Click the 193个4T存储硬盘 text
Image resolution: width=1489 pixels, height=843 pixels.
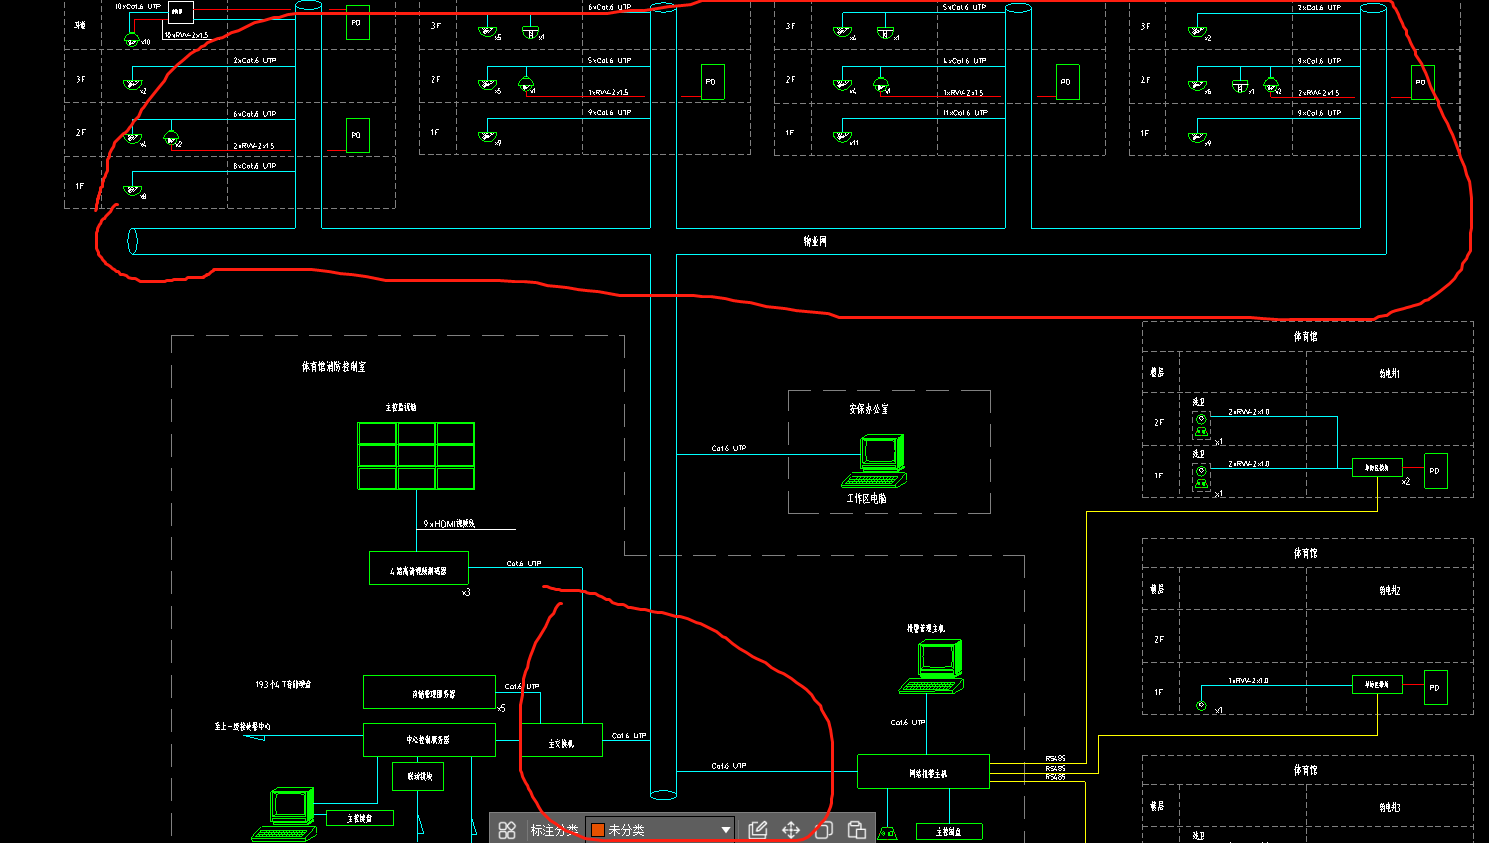tap(283, 685)
